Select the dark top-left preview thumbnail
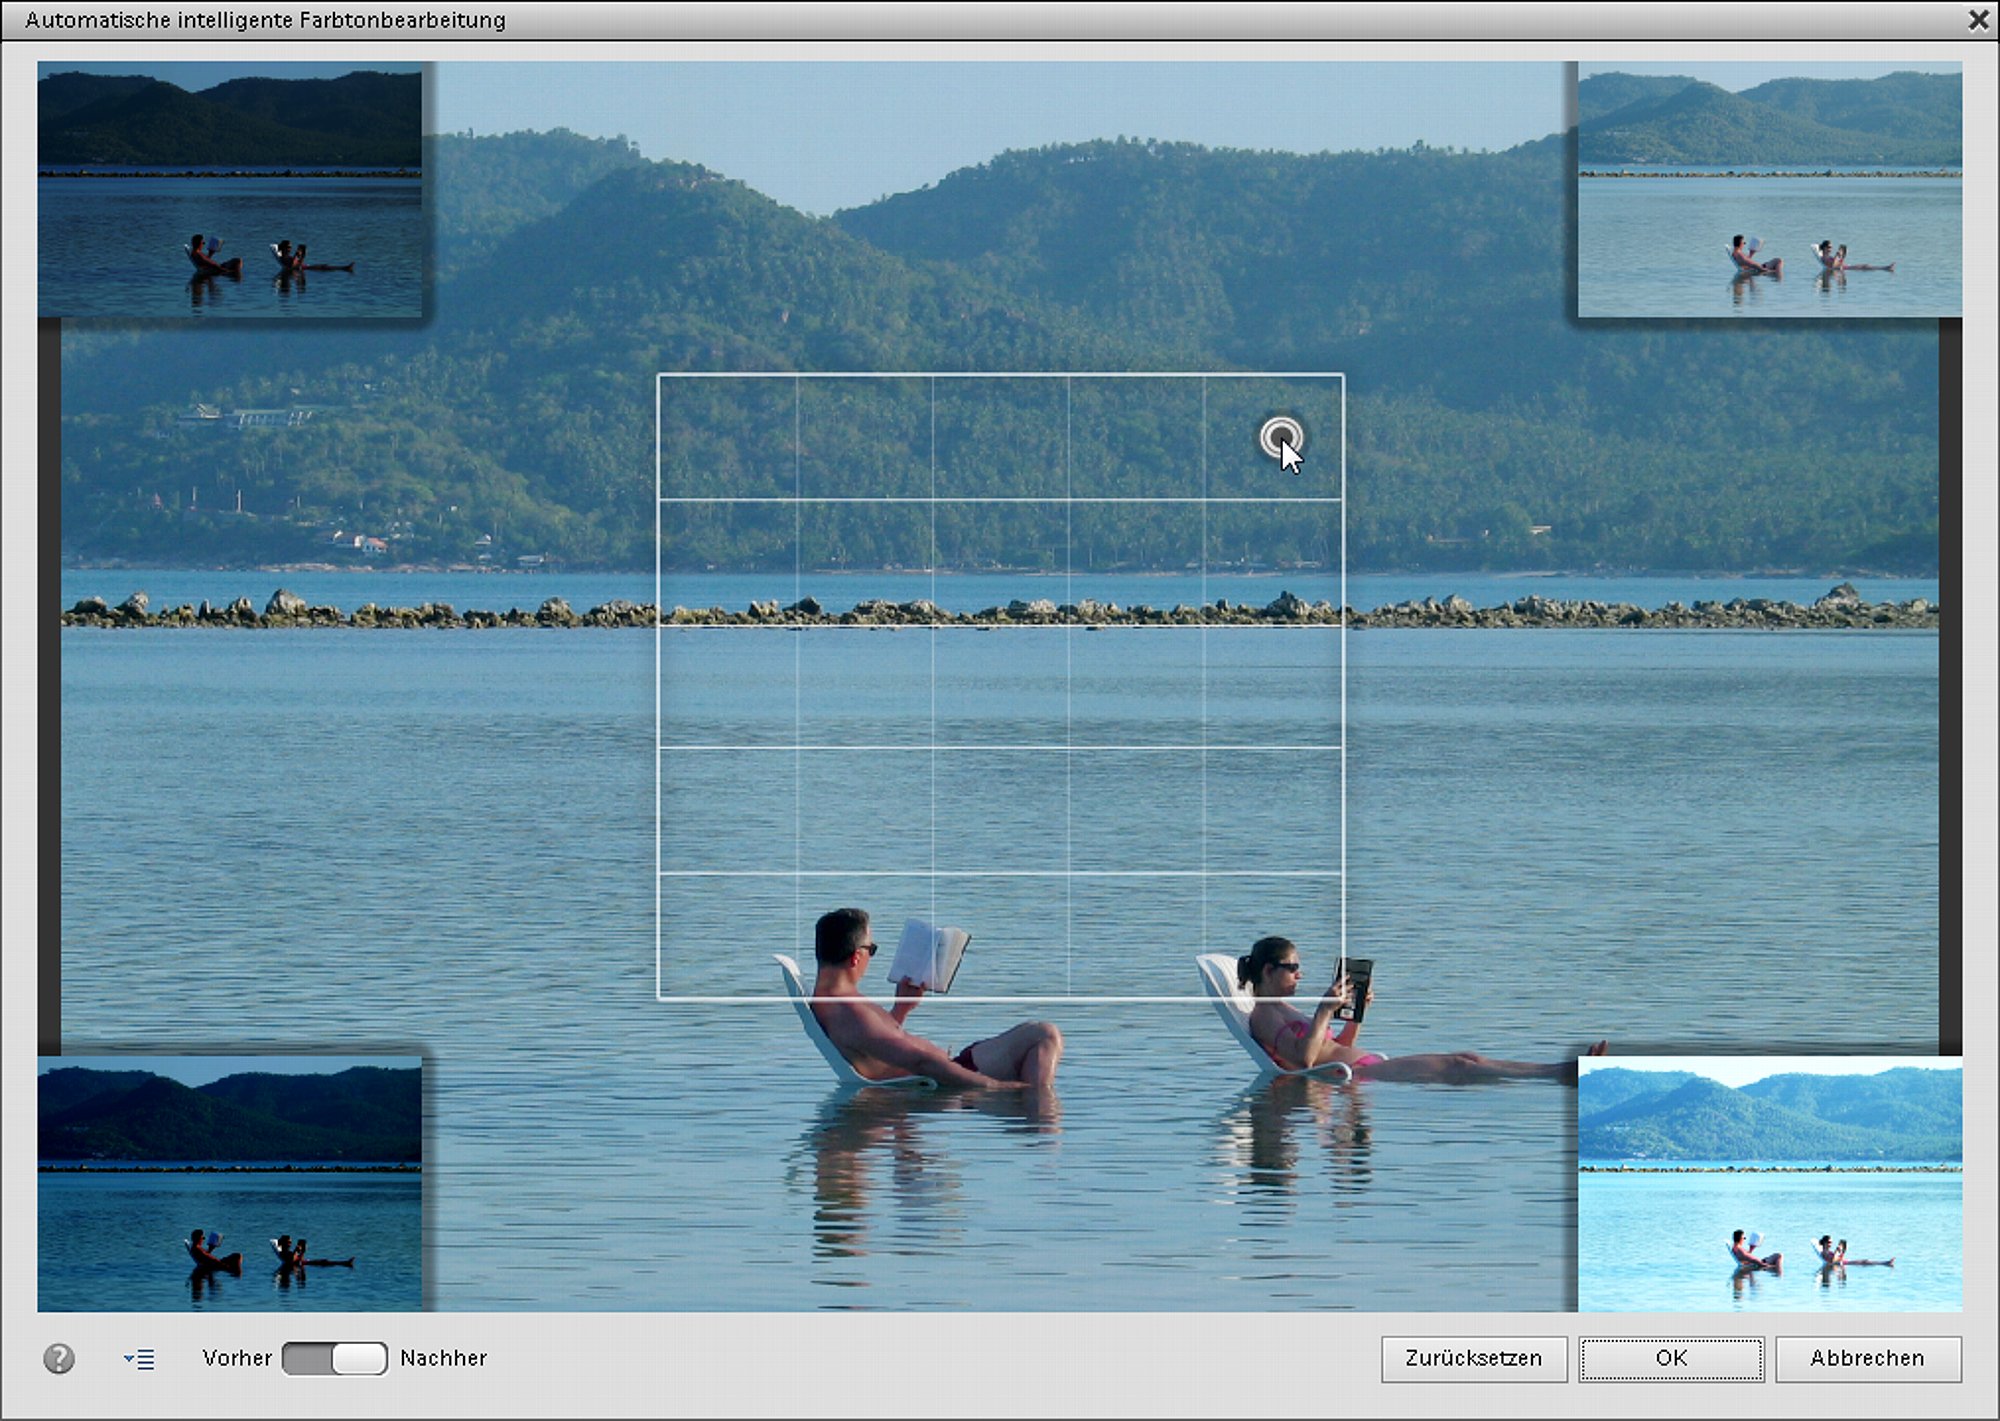 tap(230, 190)
